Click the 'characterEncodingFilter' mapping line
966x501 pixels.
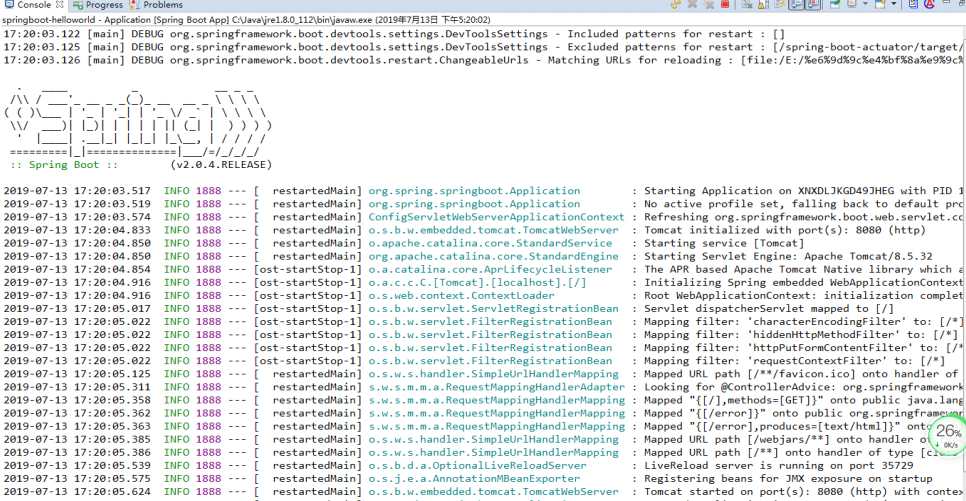484,321
